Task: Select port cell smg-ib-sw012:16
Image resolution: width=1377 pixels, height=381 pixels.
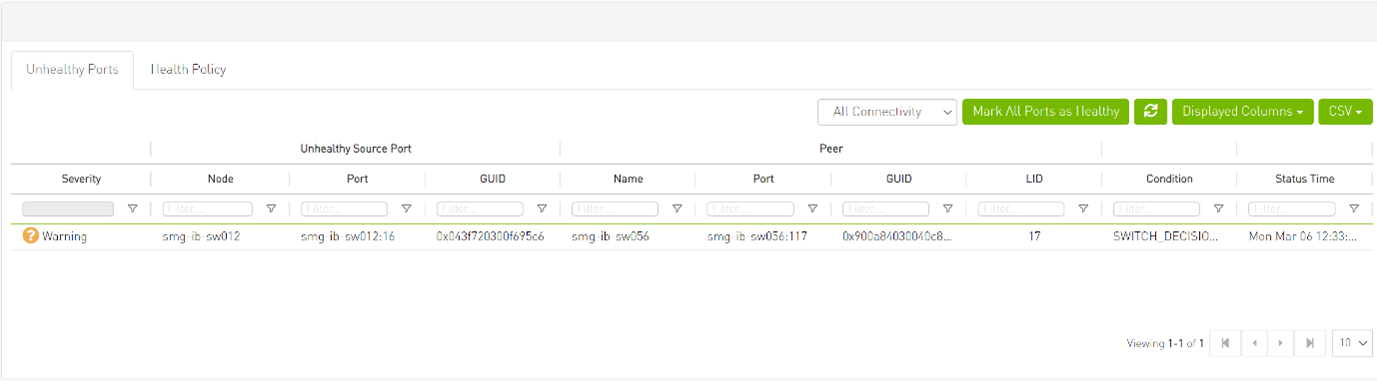Action: coord(347,237)
